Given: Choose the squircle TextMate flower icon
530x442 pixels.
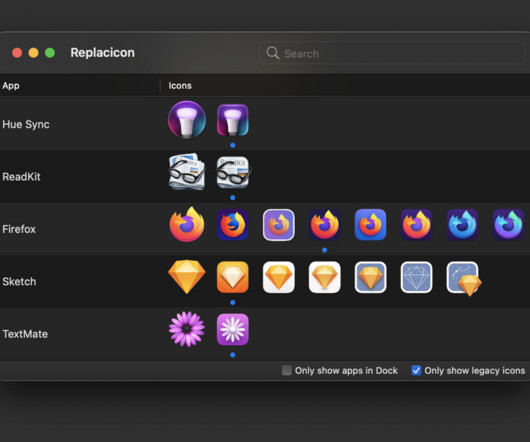Looking at the screenshot, I should (x=233, y=329).
